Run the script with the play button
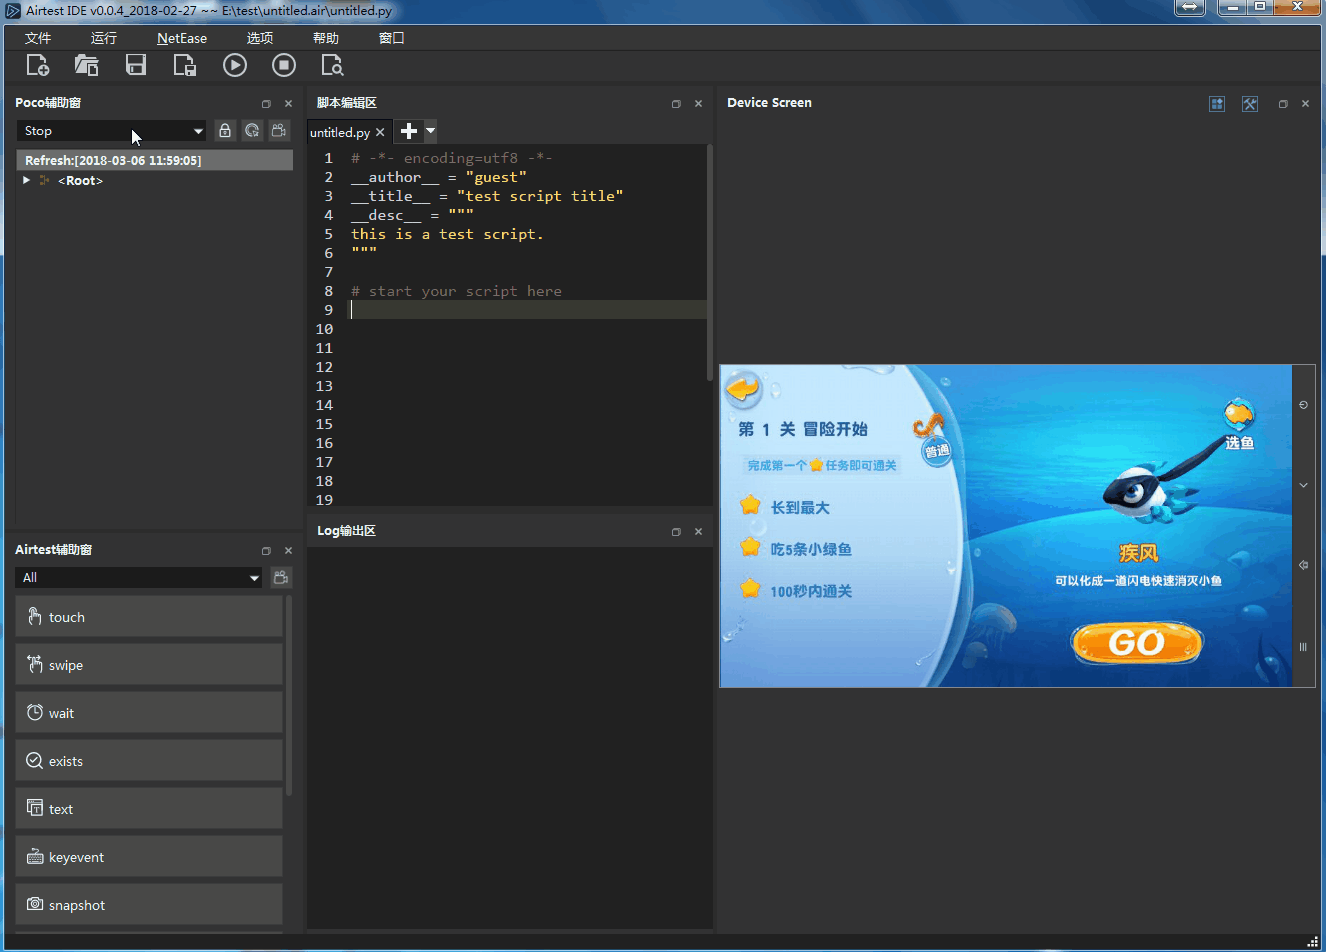Screen dimensions: 1326x952 click(x=235, y=65)
